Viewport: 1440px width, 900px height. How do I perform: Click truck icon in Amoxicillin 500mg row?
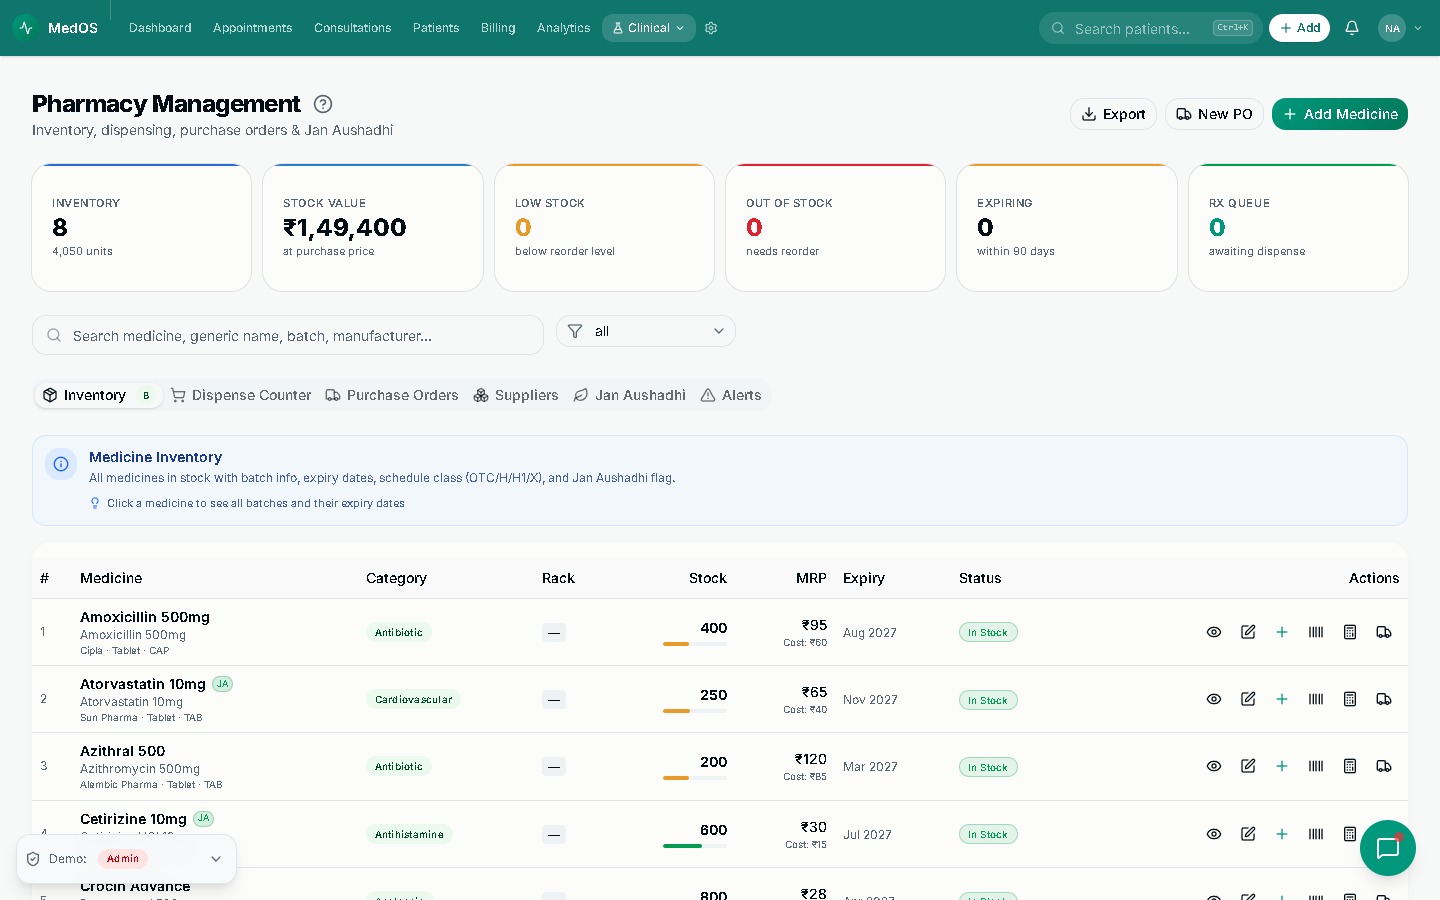tap(1384, 632)
